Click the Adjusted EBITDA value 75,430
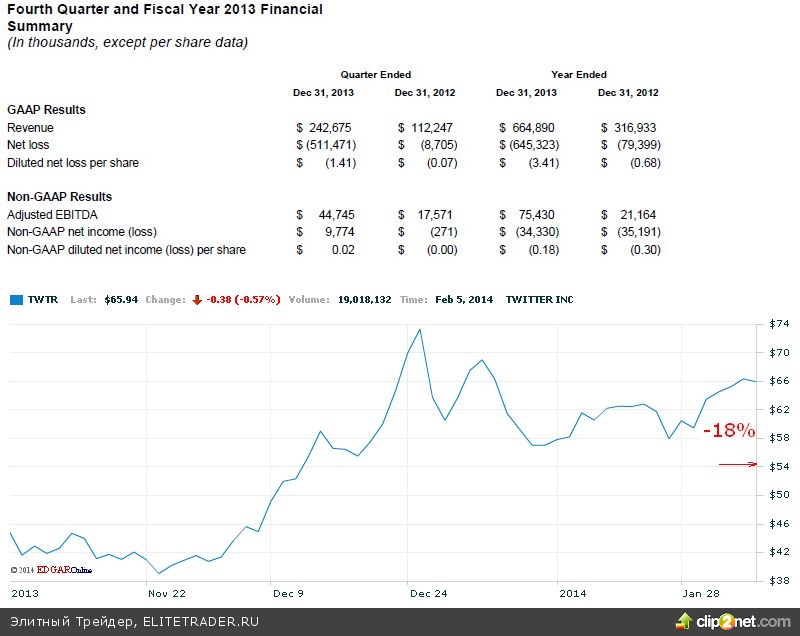The image size is (800, 636). pos(536,215)
